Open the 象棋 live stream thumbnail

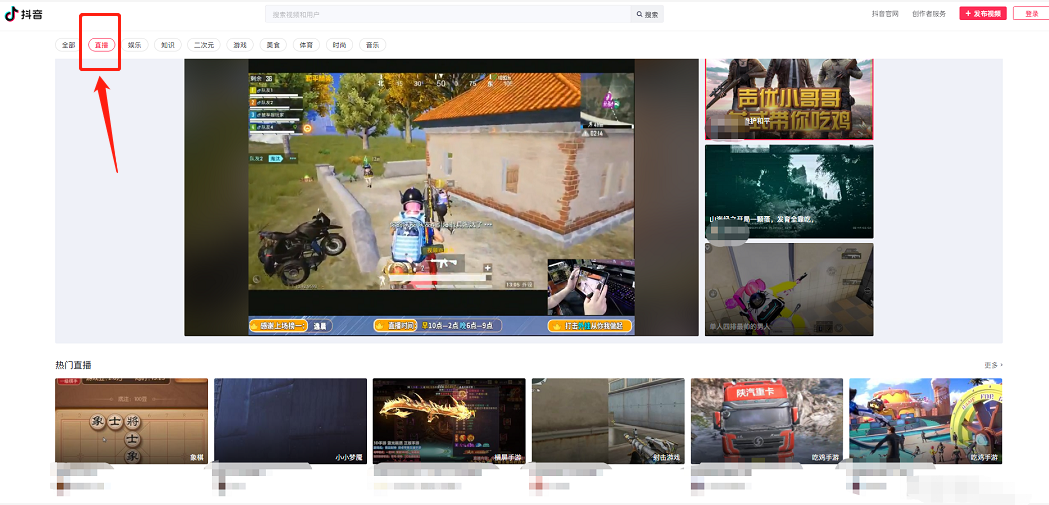tap(131, 421)
